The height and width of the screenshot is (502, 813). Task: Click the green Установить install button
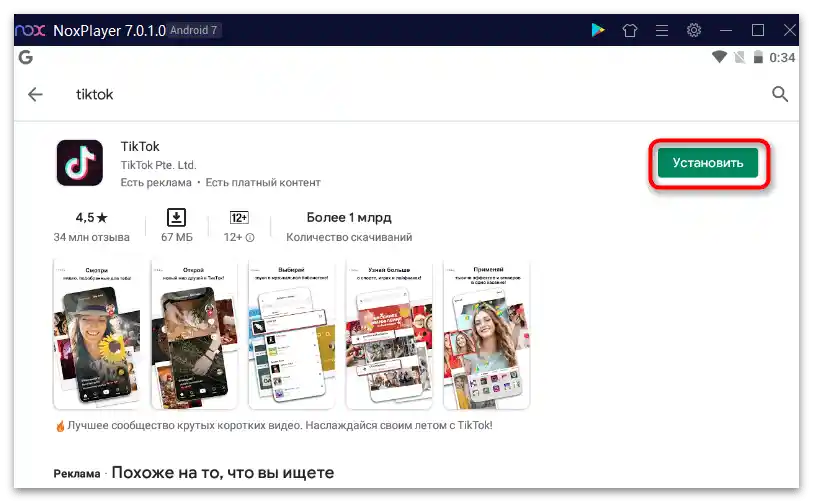click(708, 163)
